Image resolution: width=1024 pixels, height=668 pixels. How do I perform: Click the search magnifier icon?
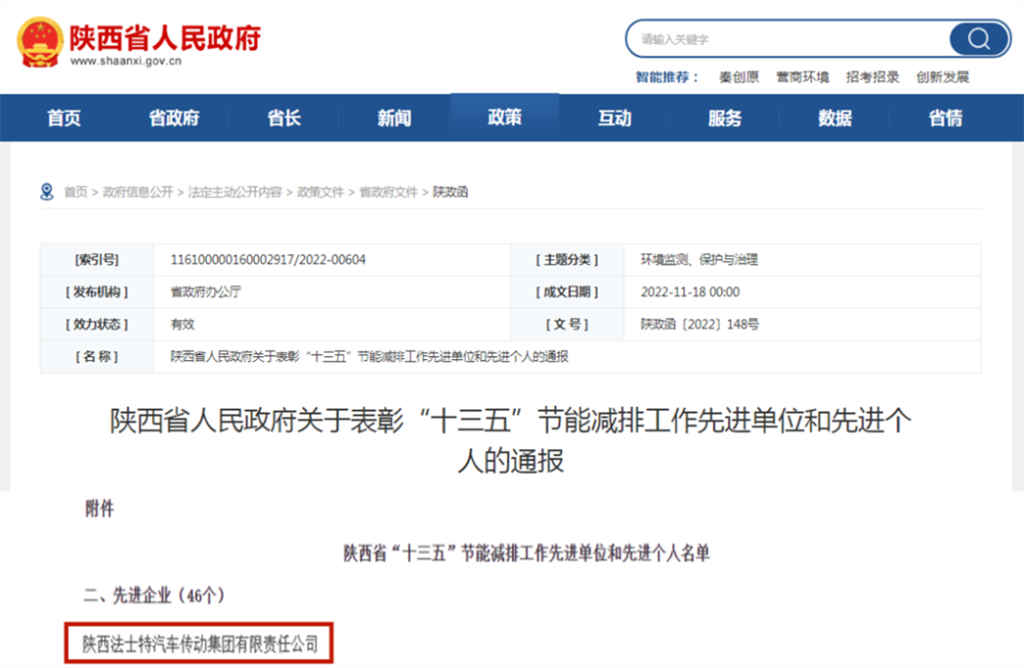tap(978, 39)
